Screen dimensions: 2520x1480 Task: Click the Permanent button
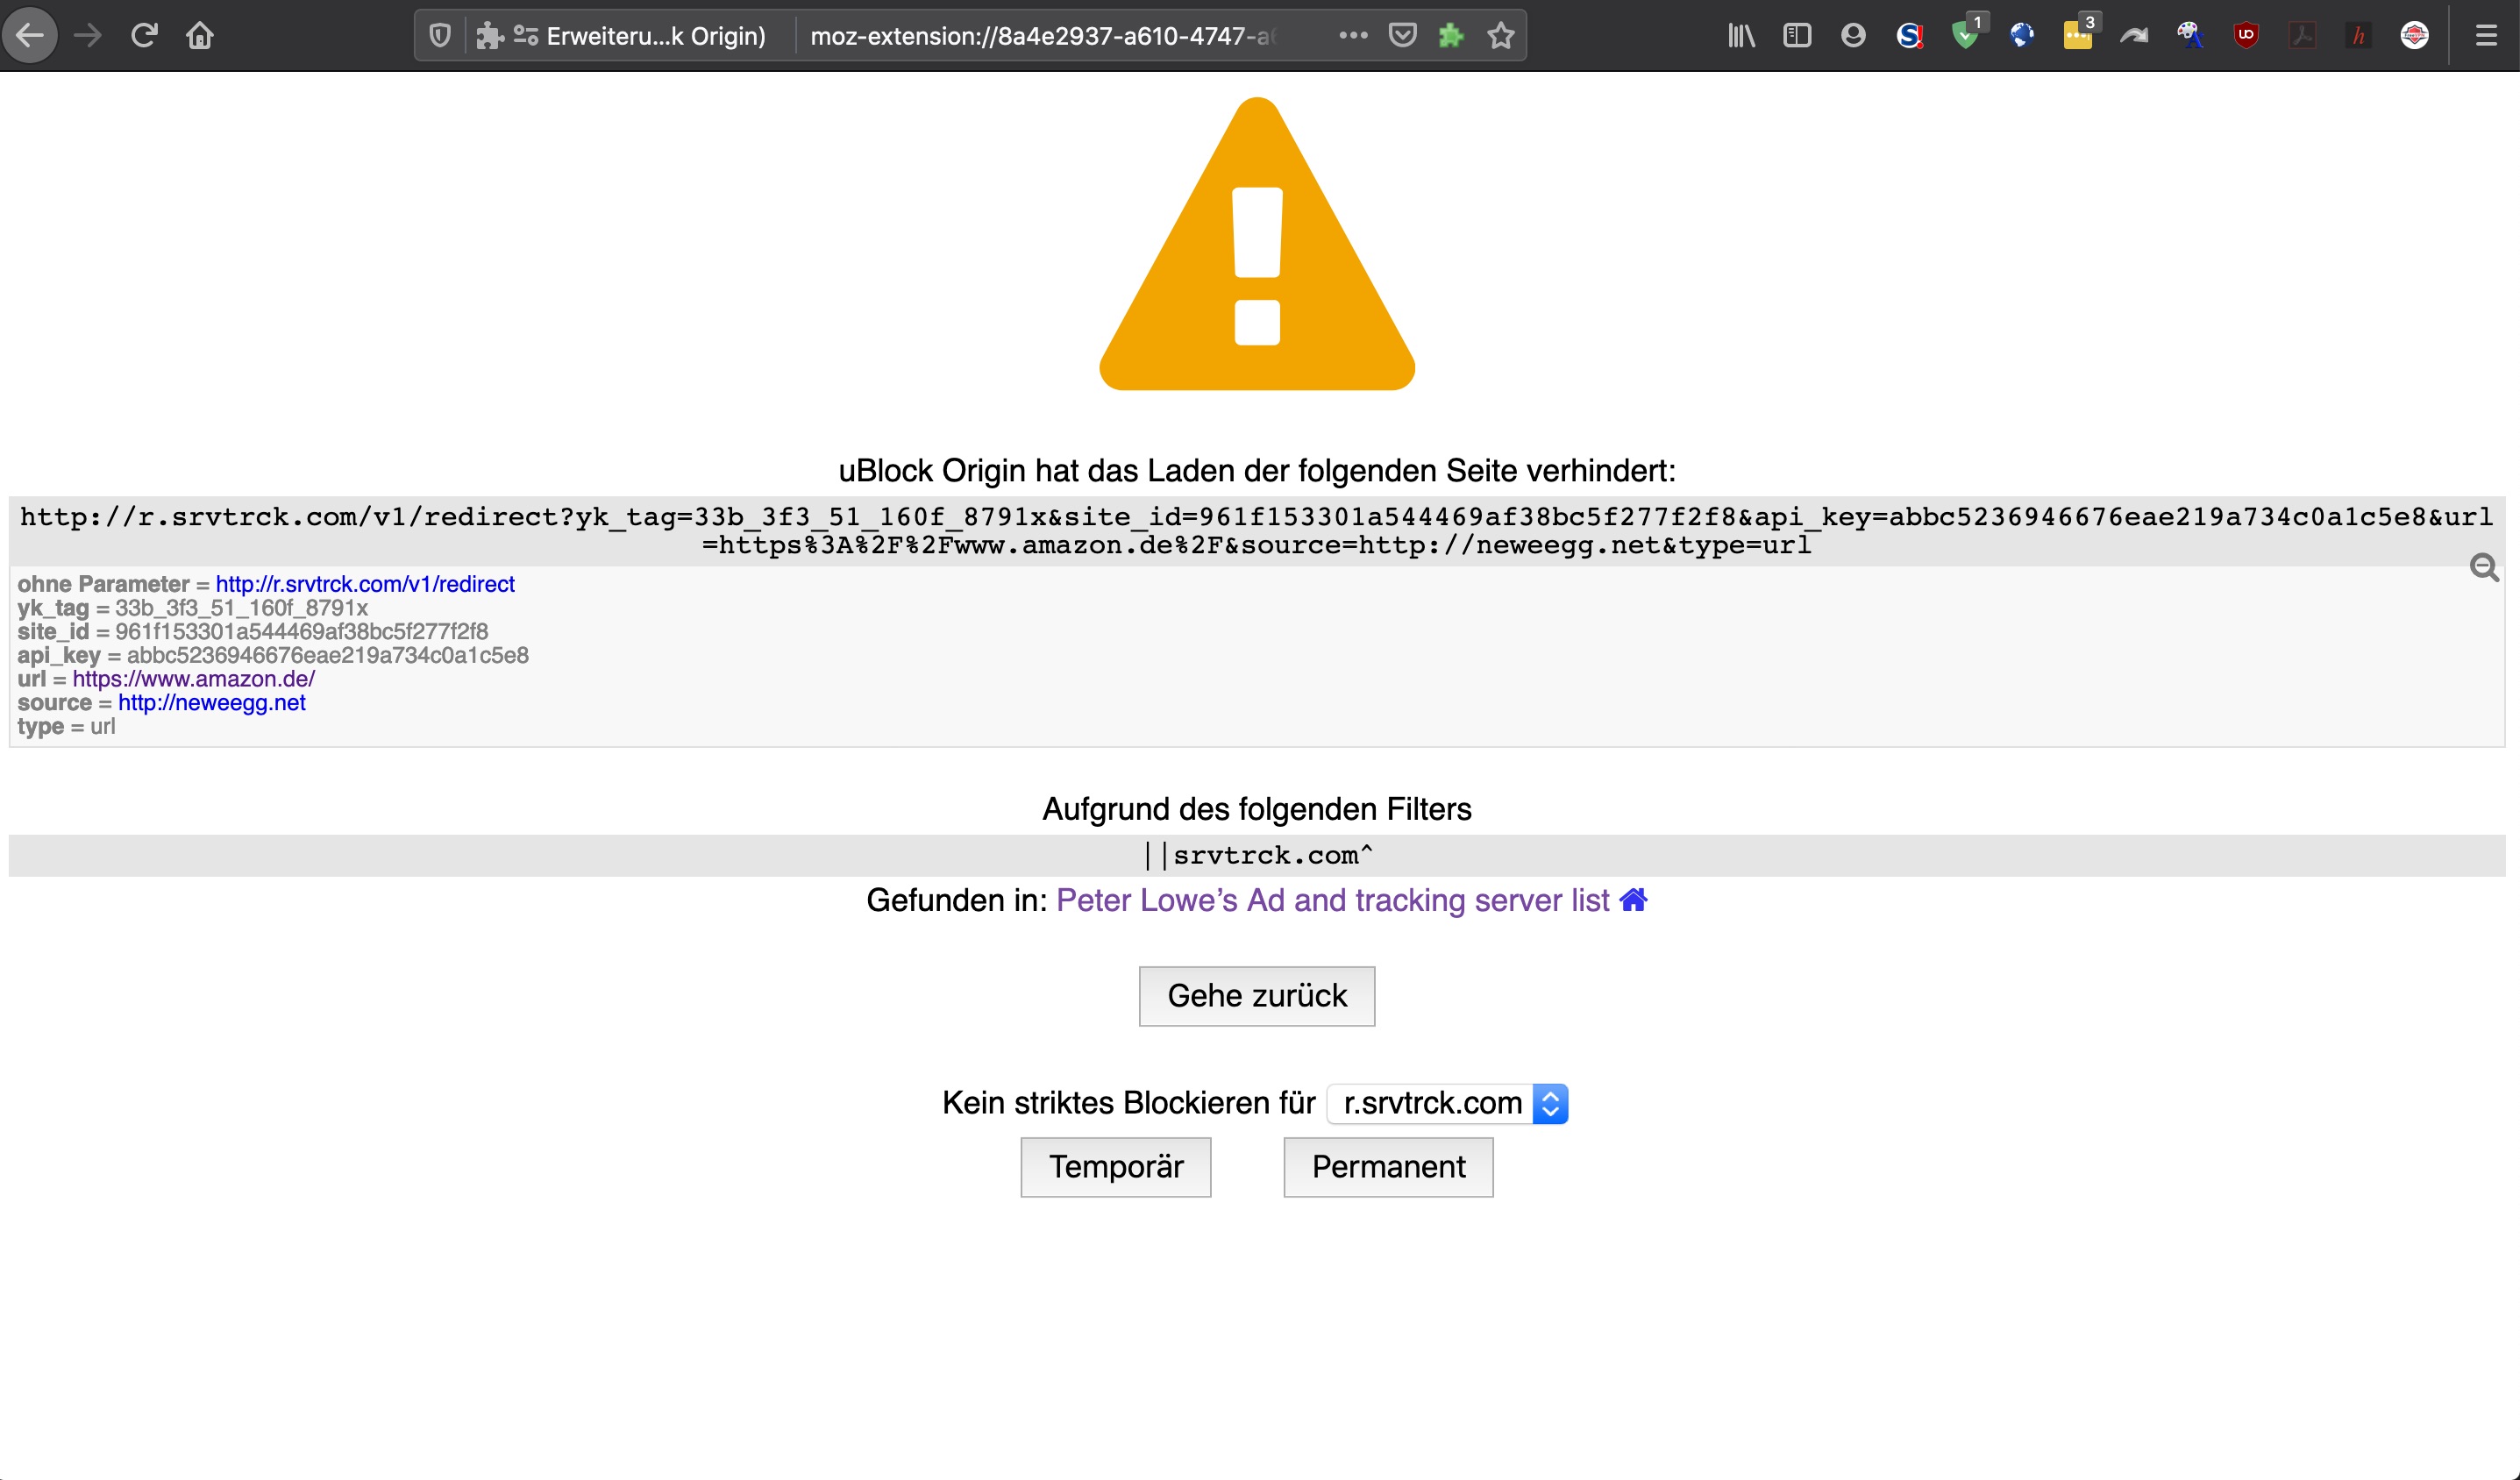(x=1388, y=1167)
